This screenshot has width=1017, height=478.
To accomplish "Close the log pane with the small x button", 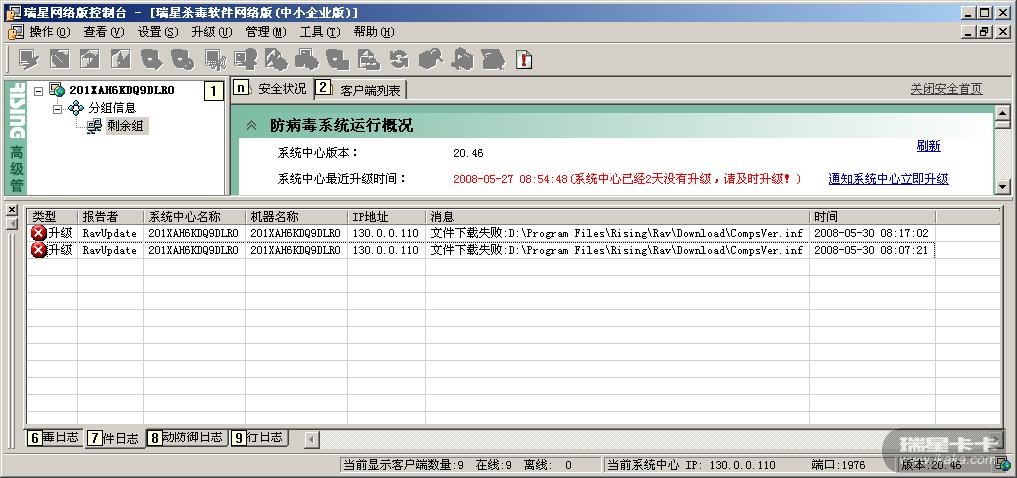I will point(11,209).
